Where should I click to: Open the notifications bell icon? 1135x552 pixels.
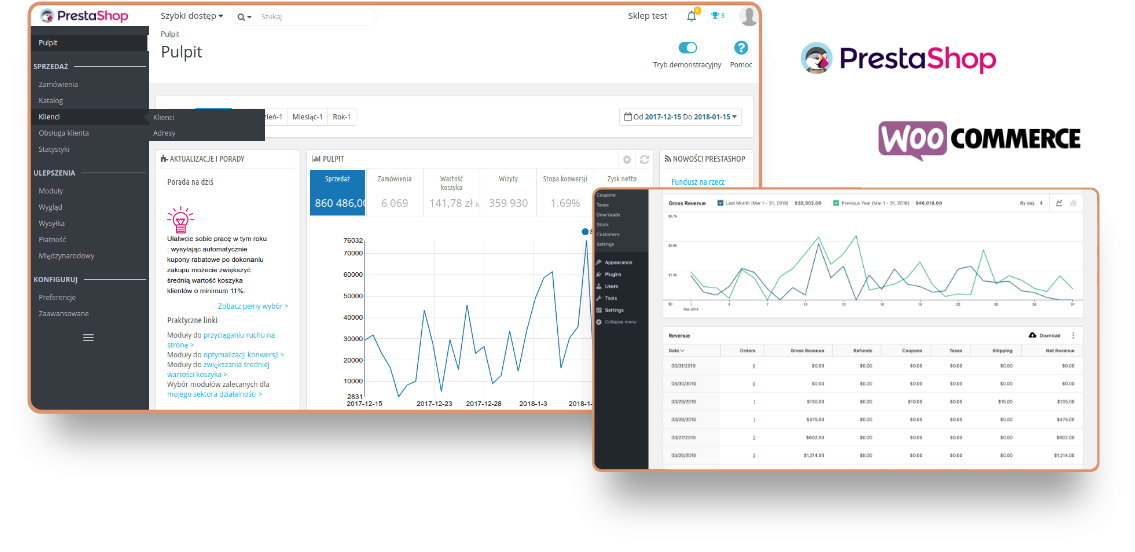(691, 16)
